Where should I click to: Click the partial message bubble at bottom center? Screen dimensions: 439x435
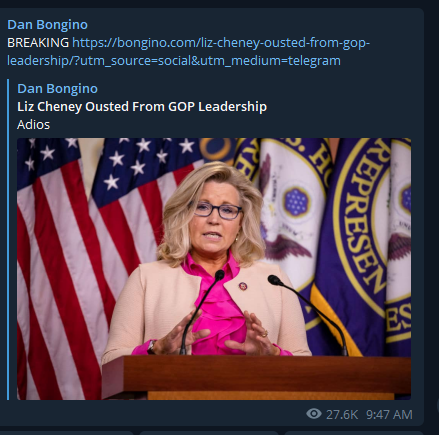click(x=209, y=433)
